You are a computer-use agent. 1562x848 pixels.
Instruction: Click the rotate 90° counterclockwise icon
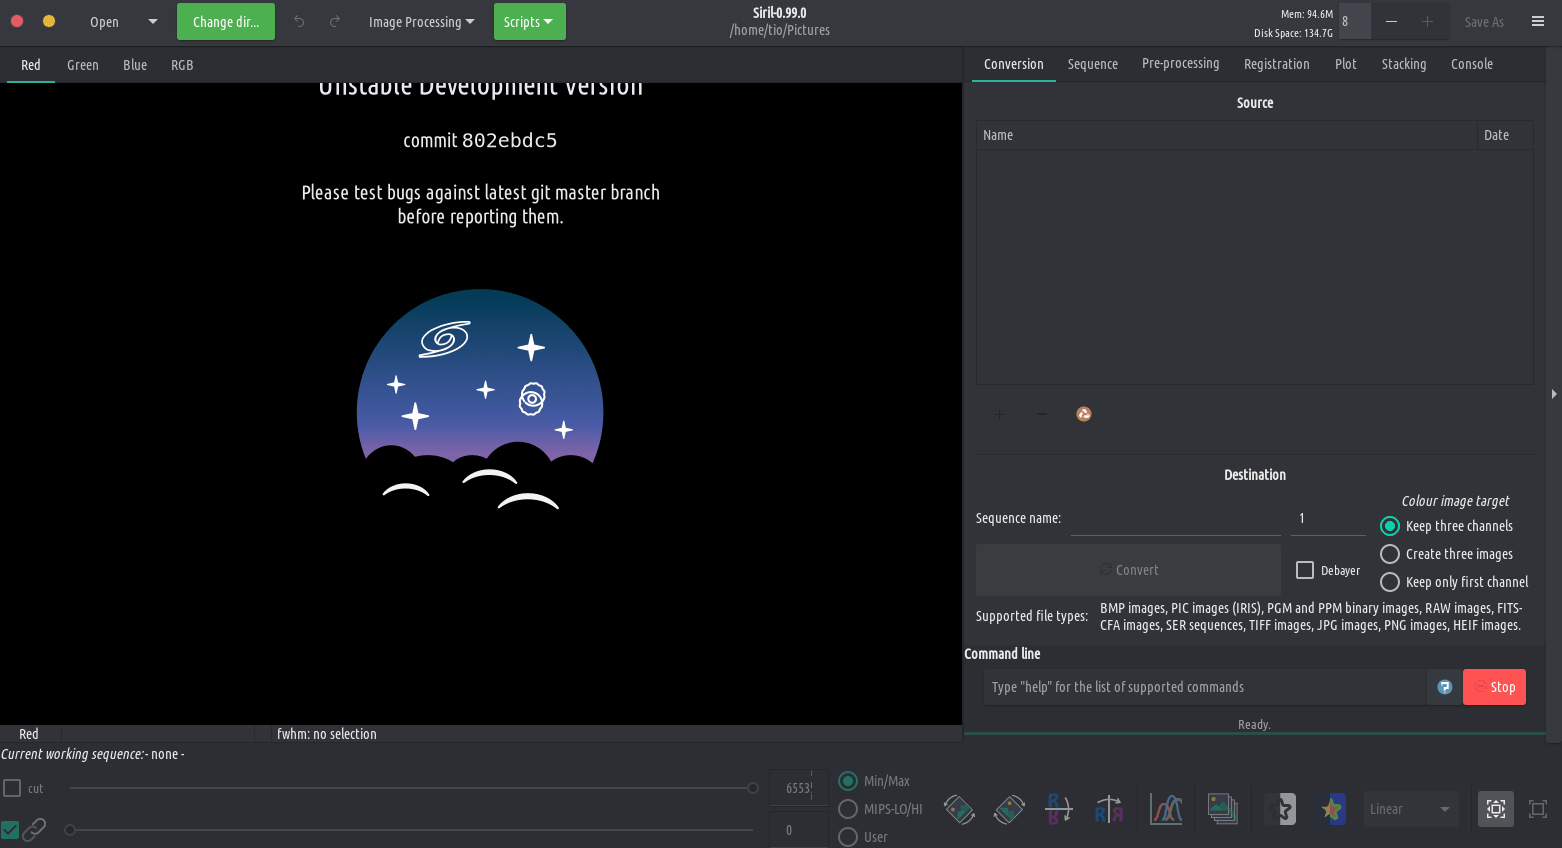[959, 809]
